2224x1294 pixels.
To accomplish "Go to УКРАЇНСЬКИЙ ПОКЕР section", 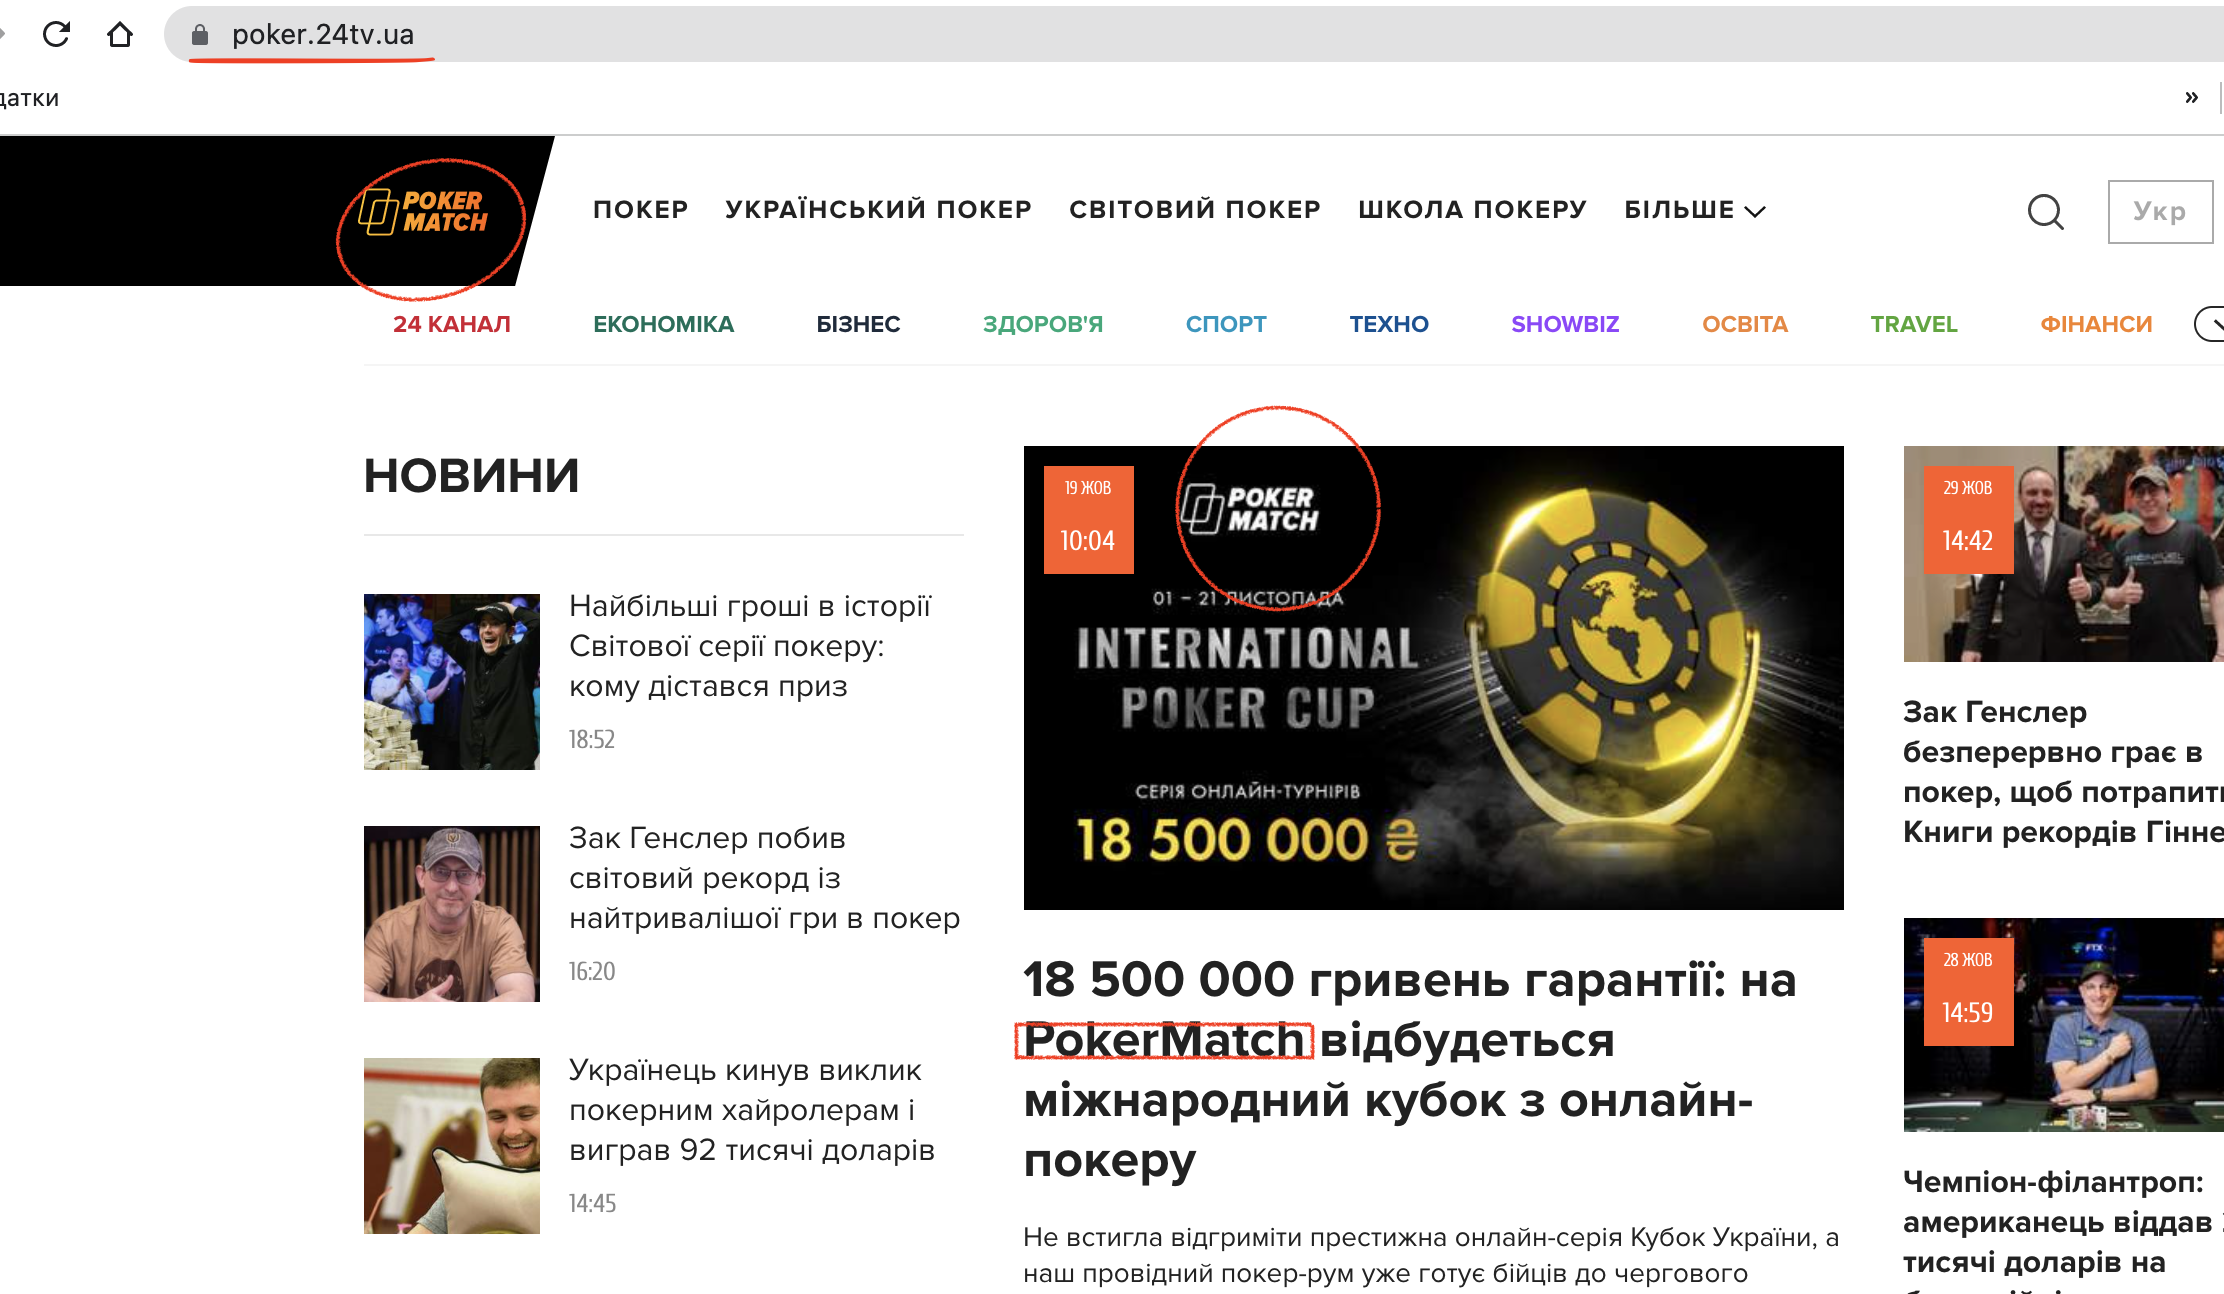I will coord(878,210).
